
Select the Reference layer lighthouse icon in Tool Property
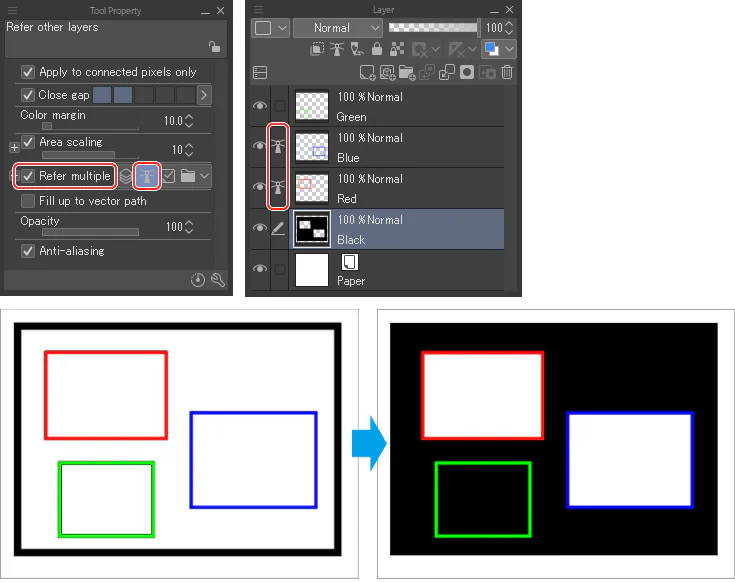coord(147,176)
